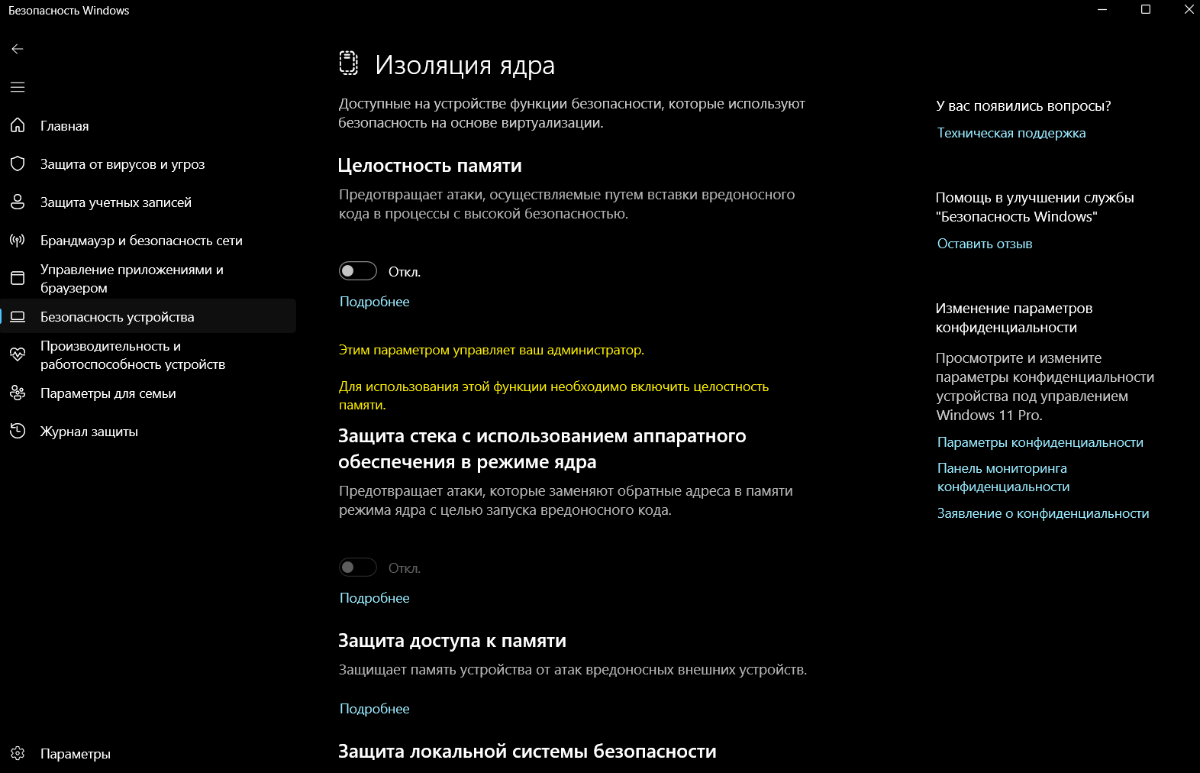1200x773 pixels.
Task: Click the app and browser control icon
Action: click(17, 278)
